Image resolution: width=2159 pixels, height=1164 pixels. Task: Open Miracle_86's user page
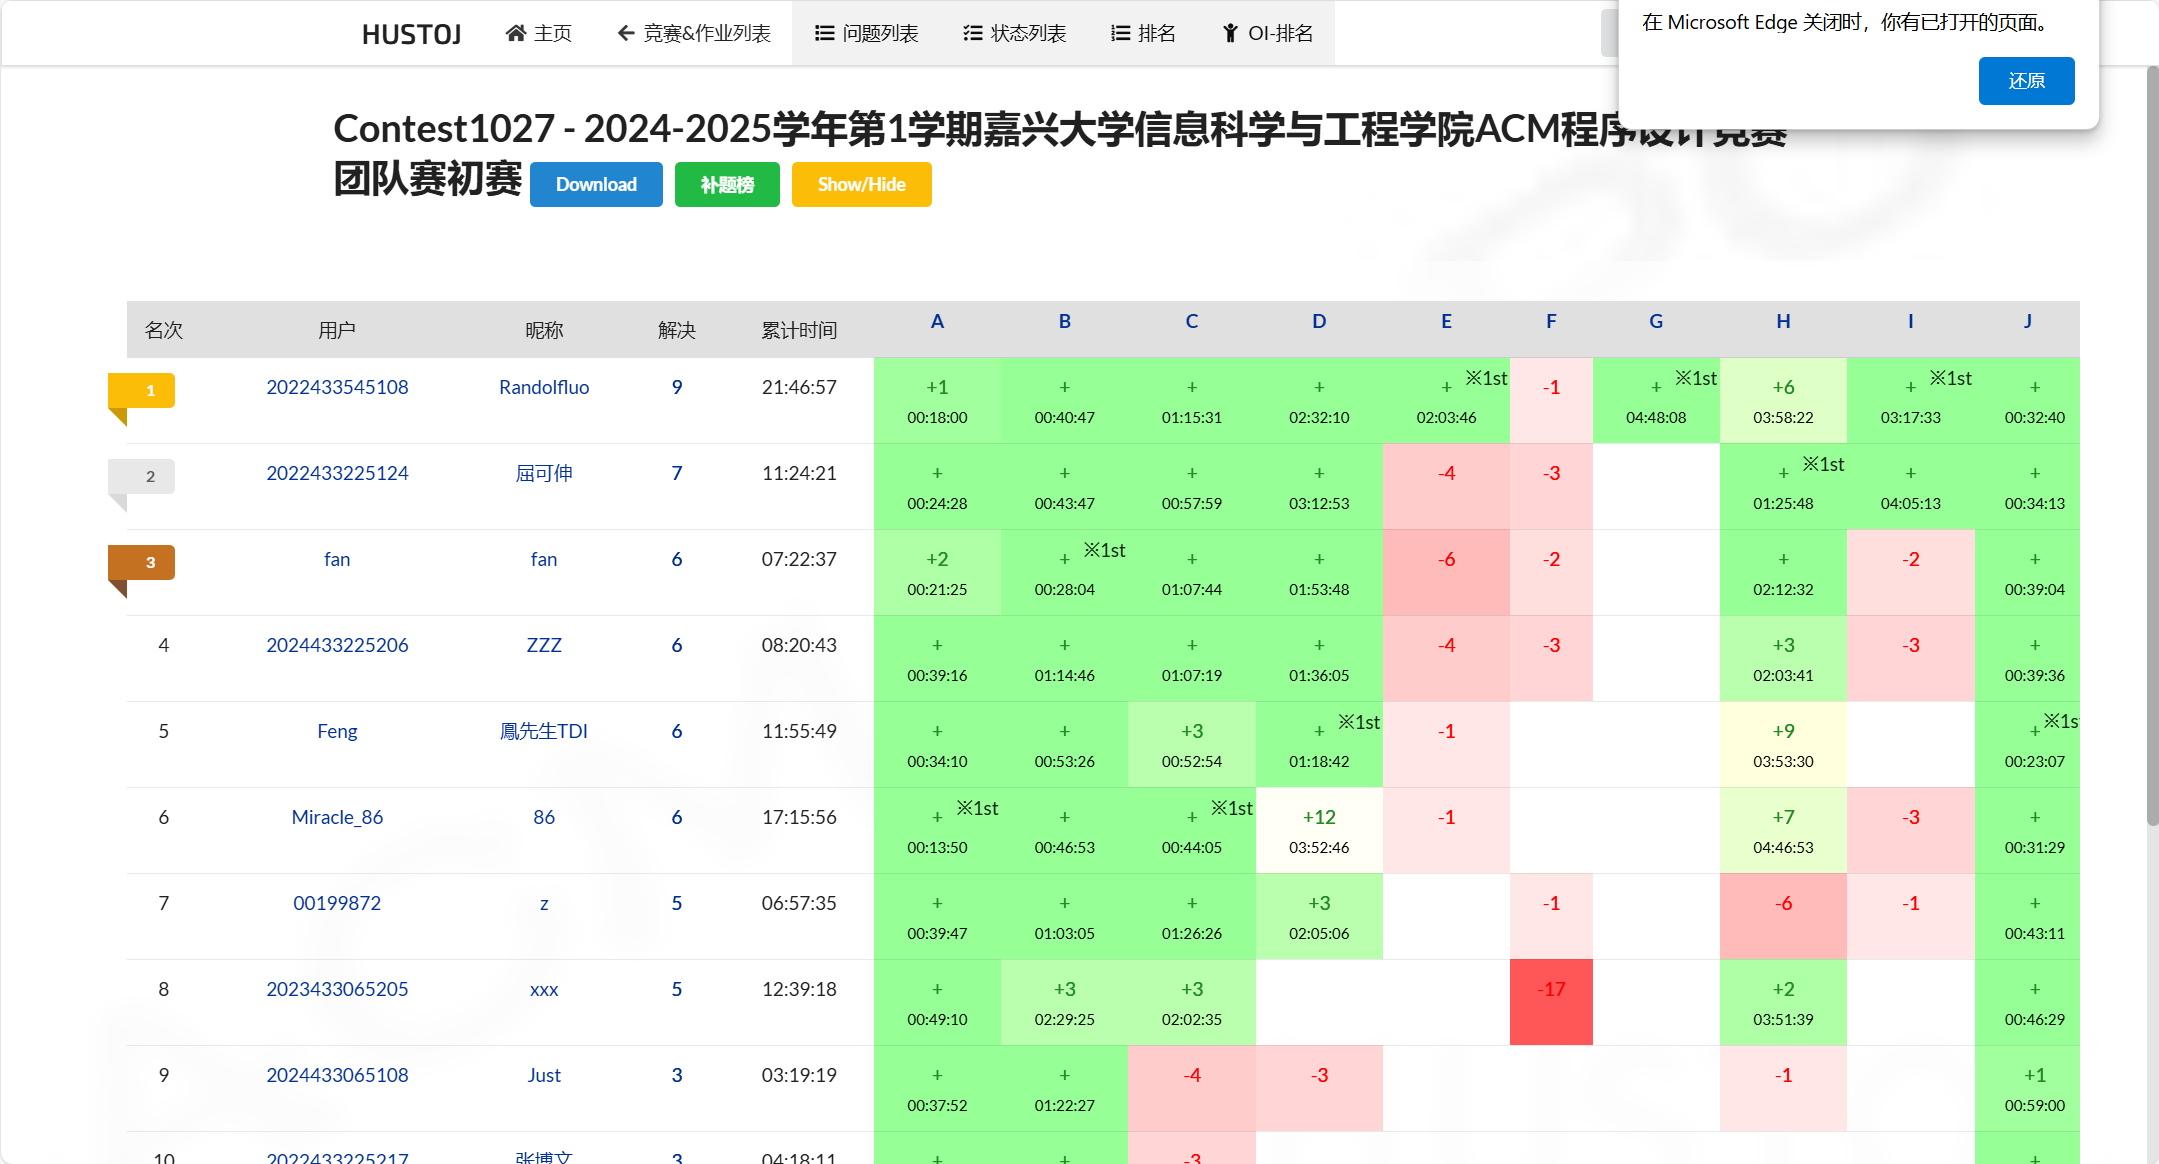337,817
